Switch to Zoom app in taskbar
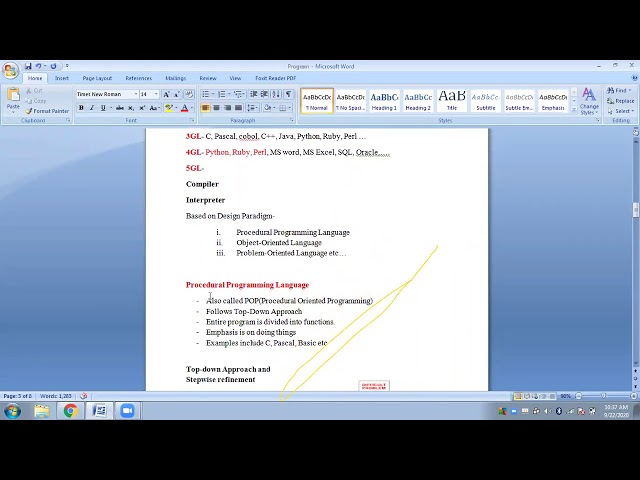 tap(127, 411)
